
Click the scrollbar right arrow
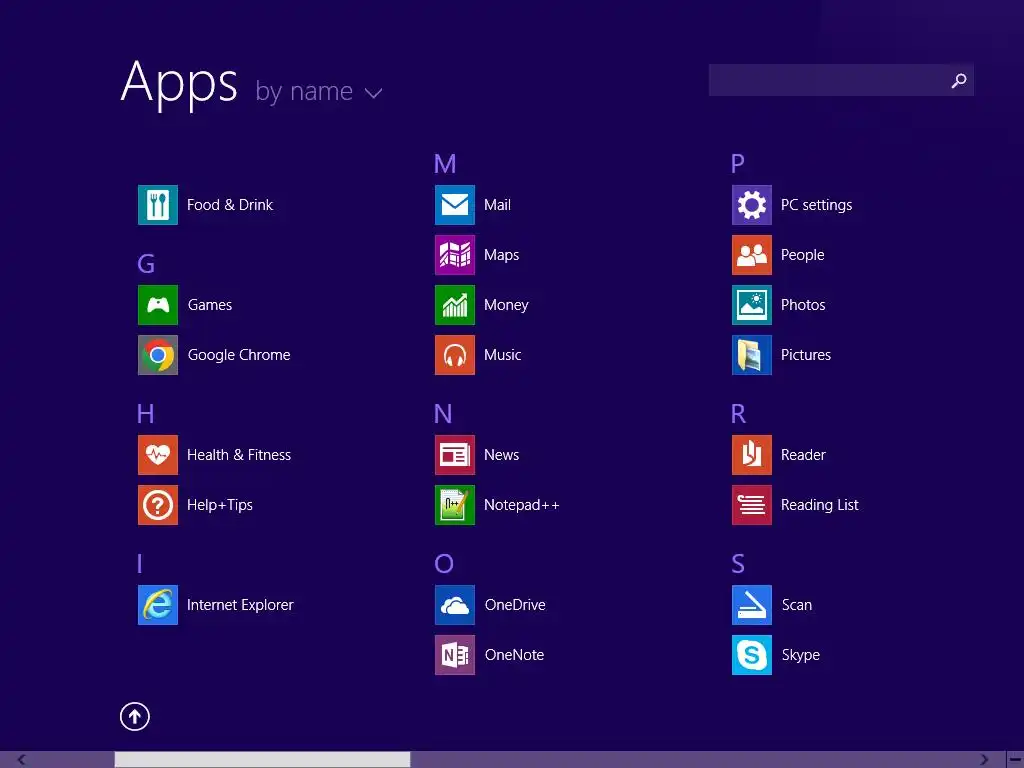click(984, 760)
